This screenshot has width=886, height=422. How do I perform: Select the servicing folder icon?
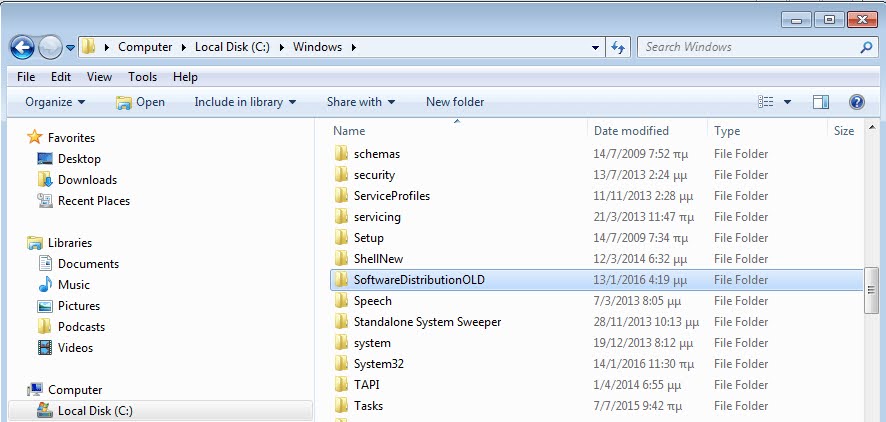click(341, 216)
